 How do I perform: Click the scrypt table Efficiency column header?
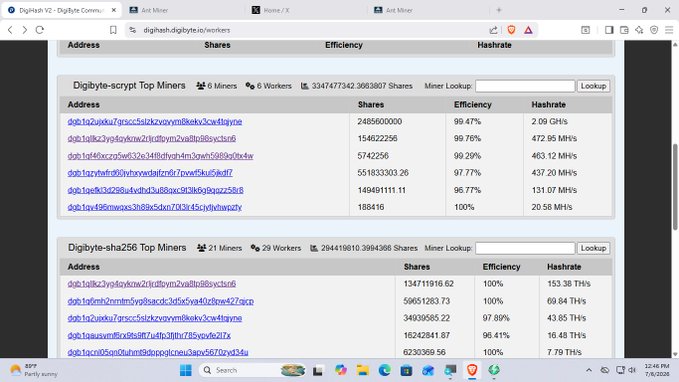pyautogui.click(x=472, y=104)
